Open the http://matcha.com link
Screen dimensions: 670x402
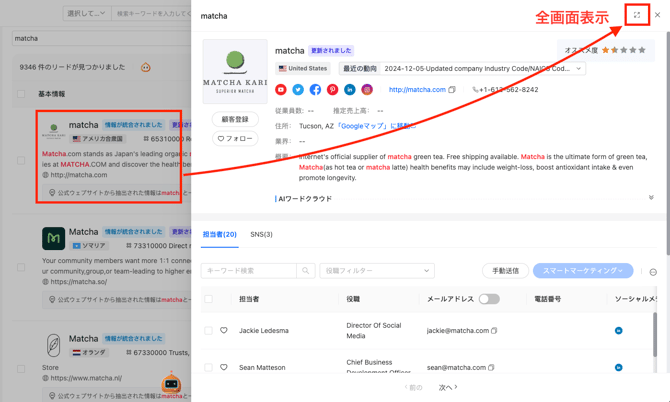[x=417, y=90]
